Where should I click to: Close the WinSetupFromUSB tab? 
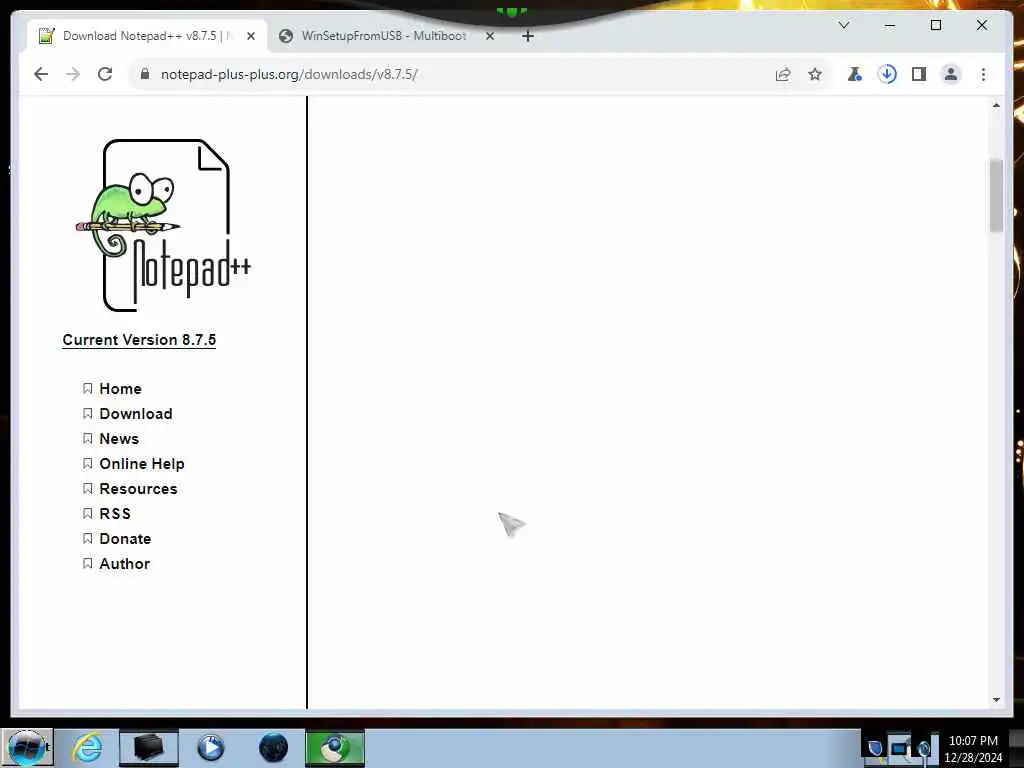490,36
